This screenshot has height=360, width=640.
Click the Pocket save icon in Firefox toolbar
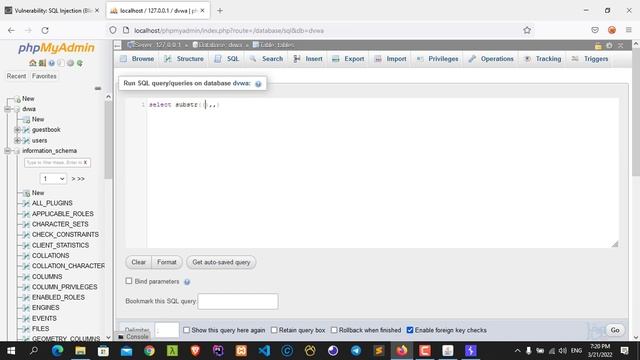click(x=595, y=30)
